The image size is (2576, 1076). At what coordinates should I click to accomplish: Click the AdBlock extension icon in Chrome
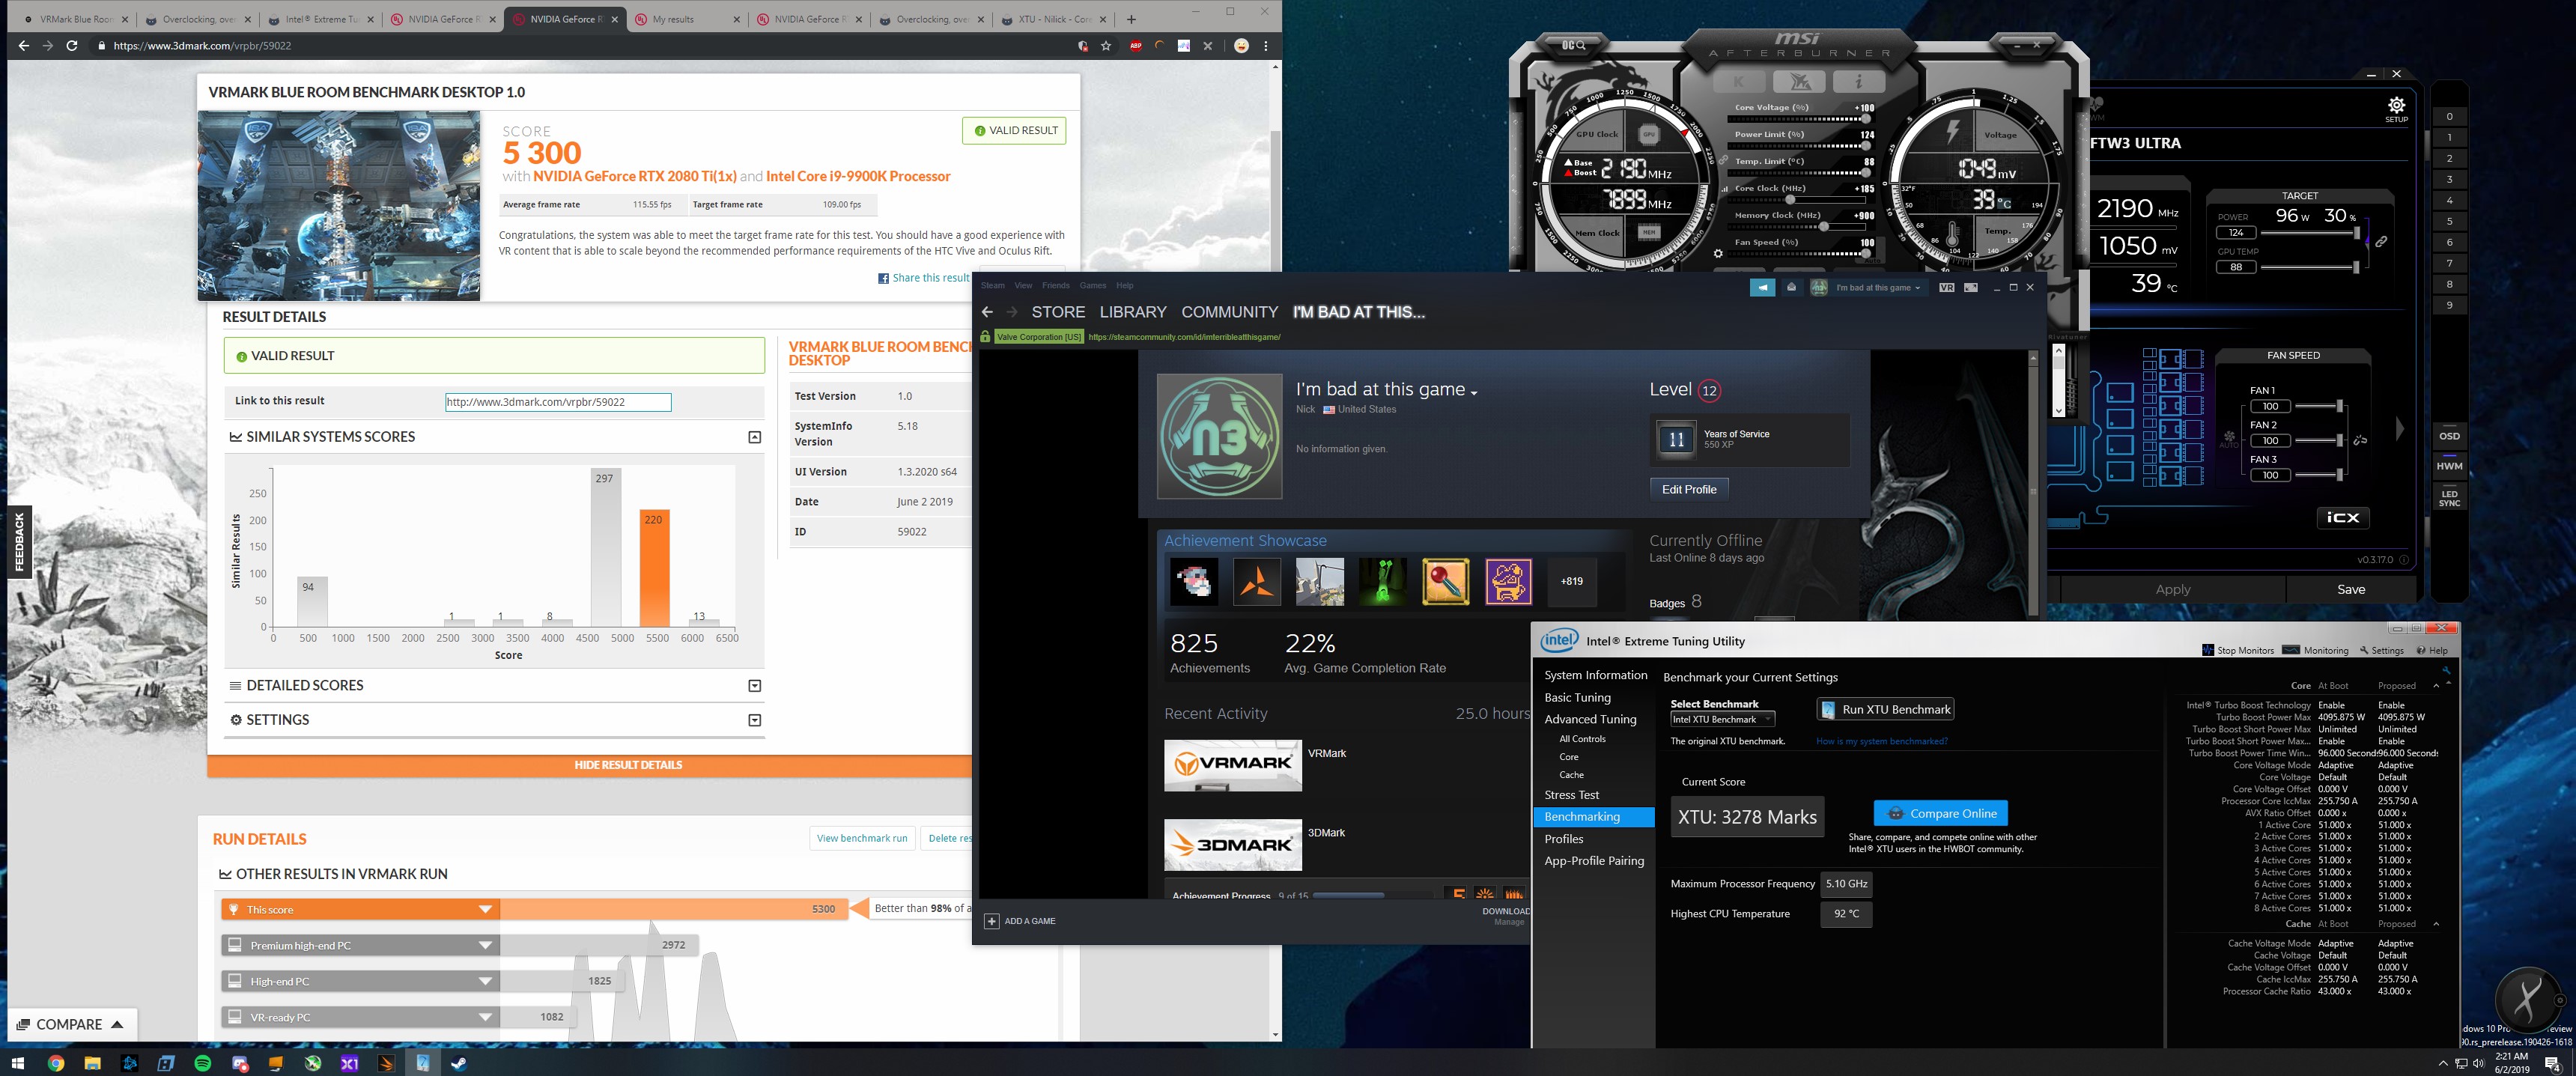coord(1135,46)
